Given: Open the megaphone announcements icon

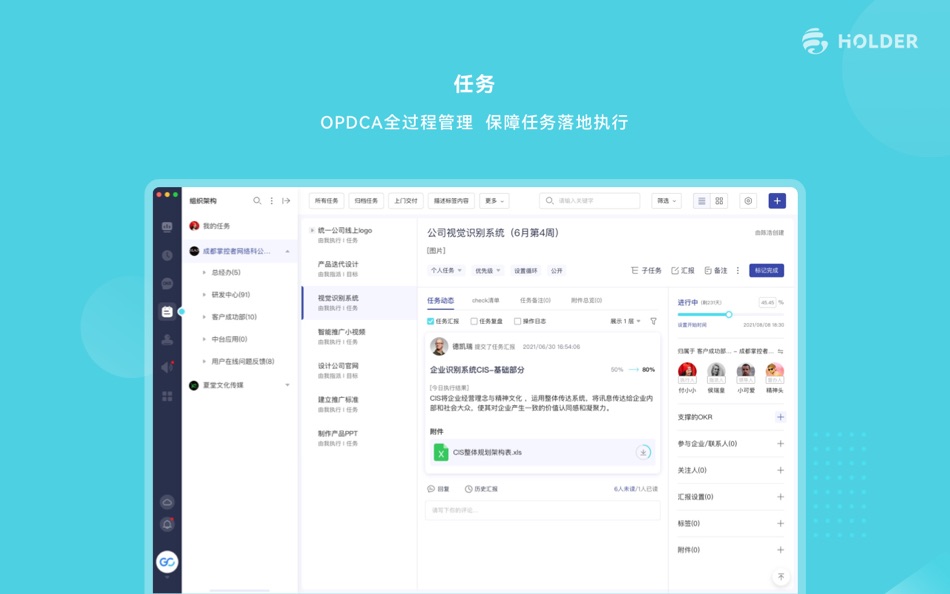Looking at the screenshot, I should 167,367.
